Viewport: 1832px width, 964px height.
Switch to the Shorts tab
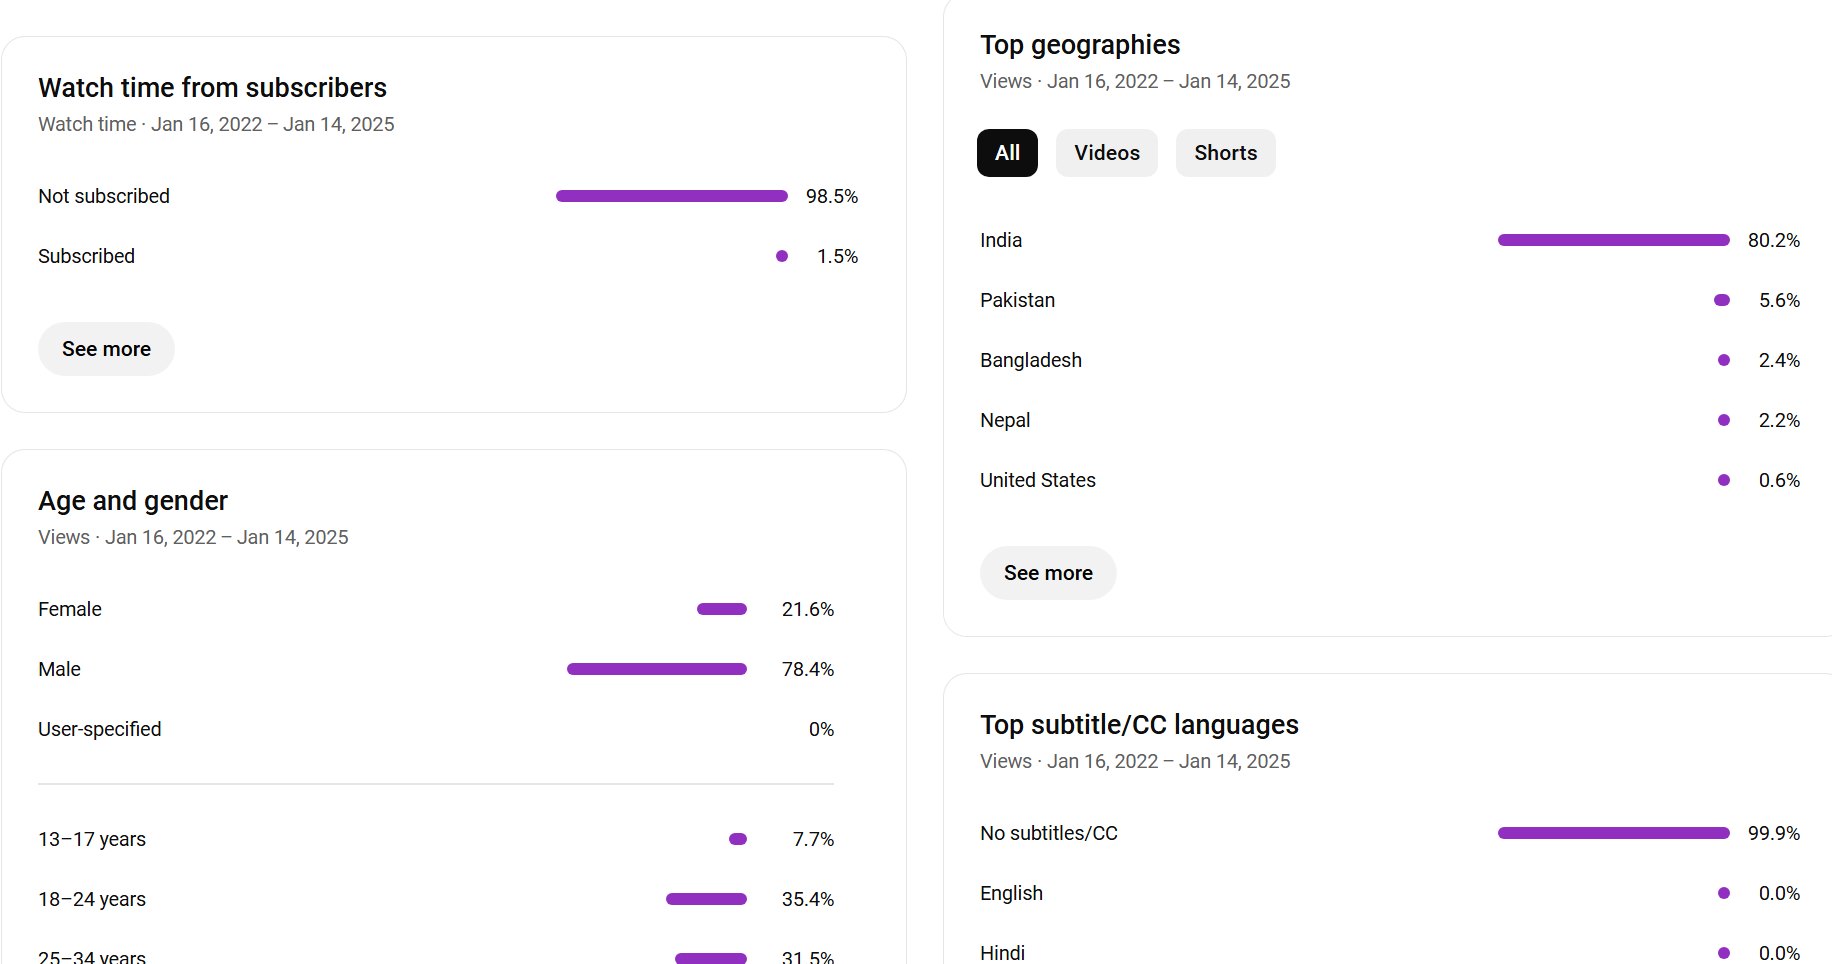(1226, 153)
